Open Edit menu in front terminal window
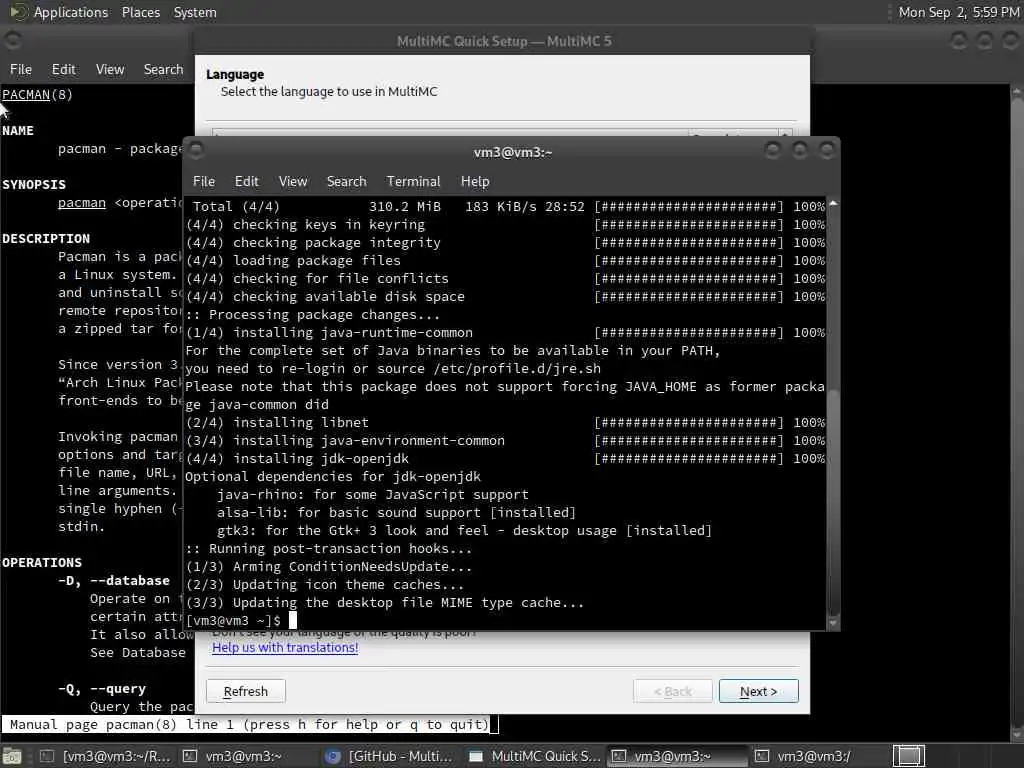The width and height of the screenshot is (1024, 768). 246,182
